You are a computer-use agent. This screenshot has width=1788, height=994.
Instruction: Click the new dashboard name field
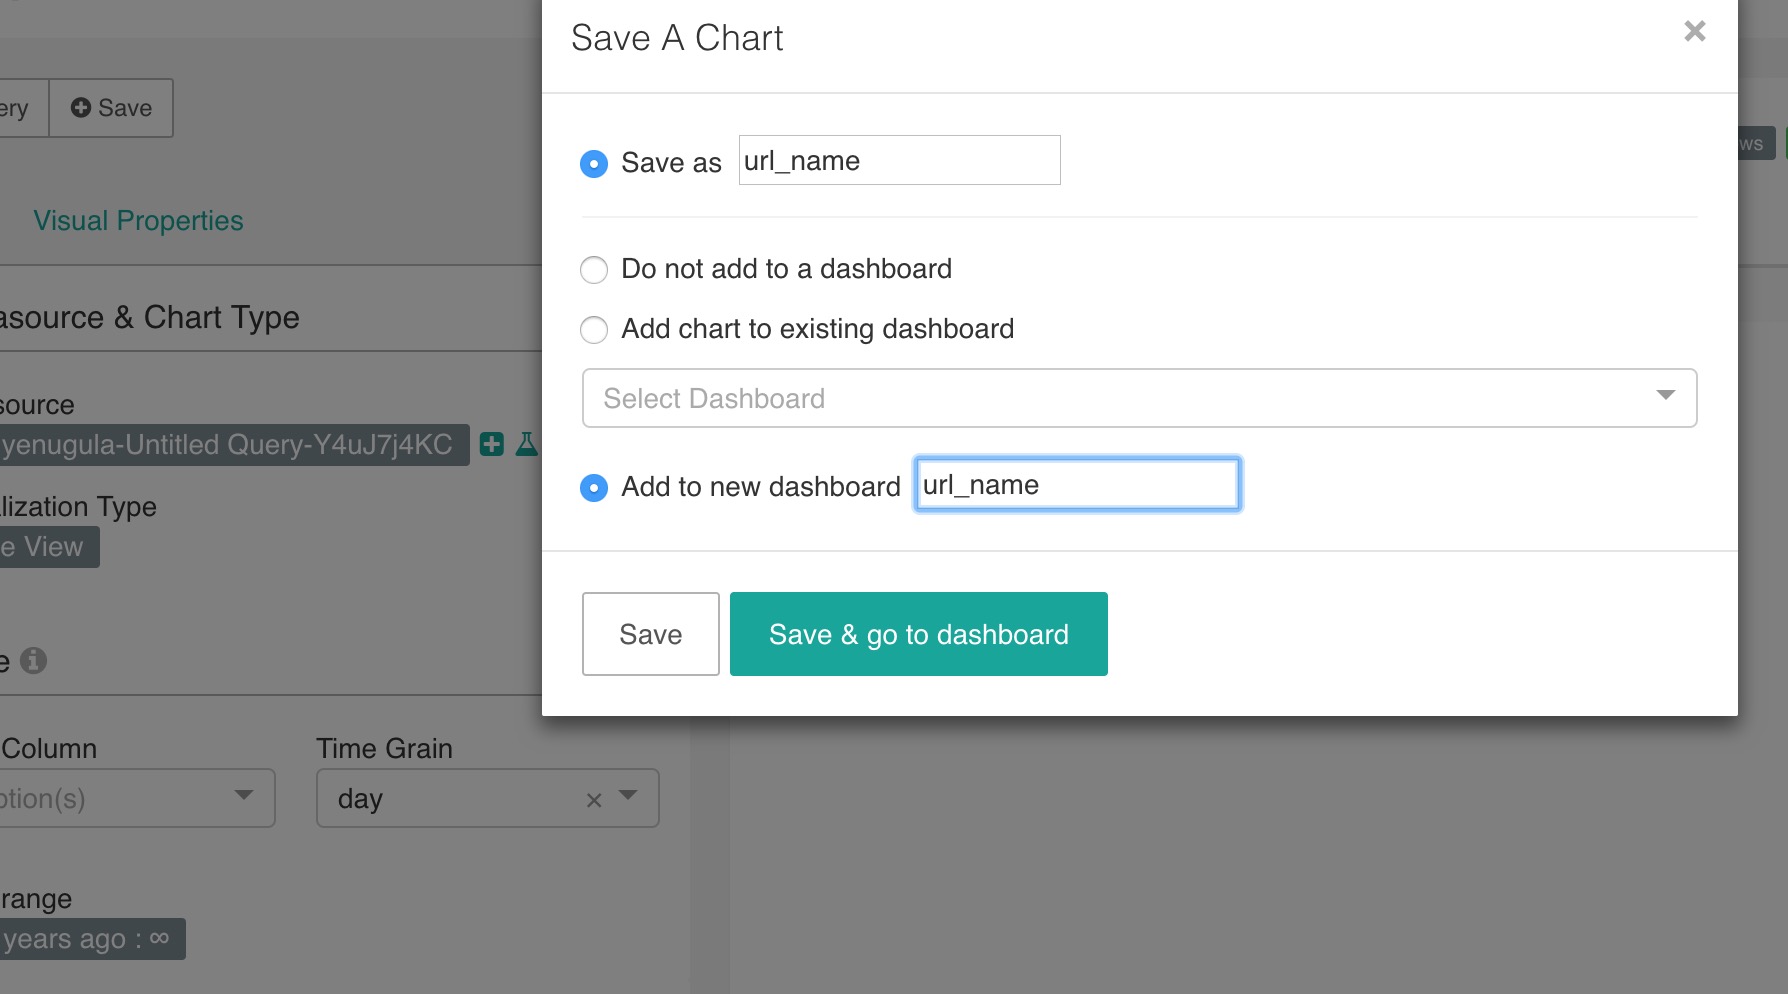click(x=1078, y=484)
